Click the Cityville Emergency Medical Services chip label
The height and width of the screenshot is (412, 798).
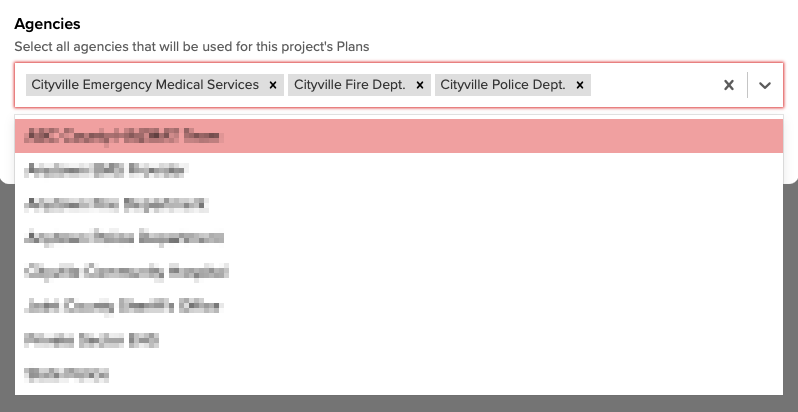point(145,85)
